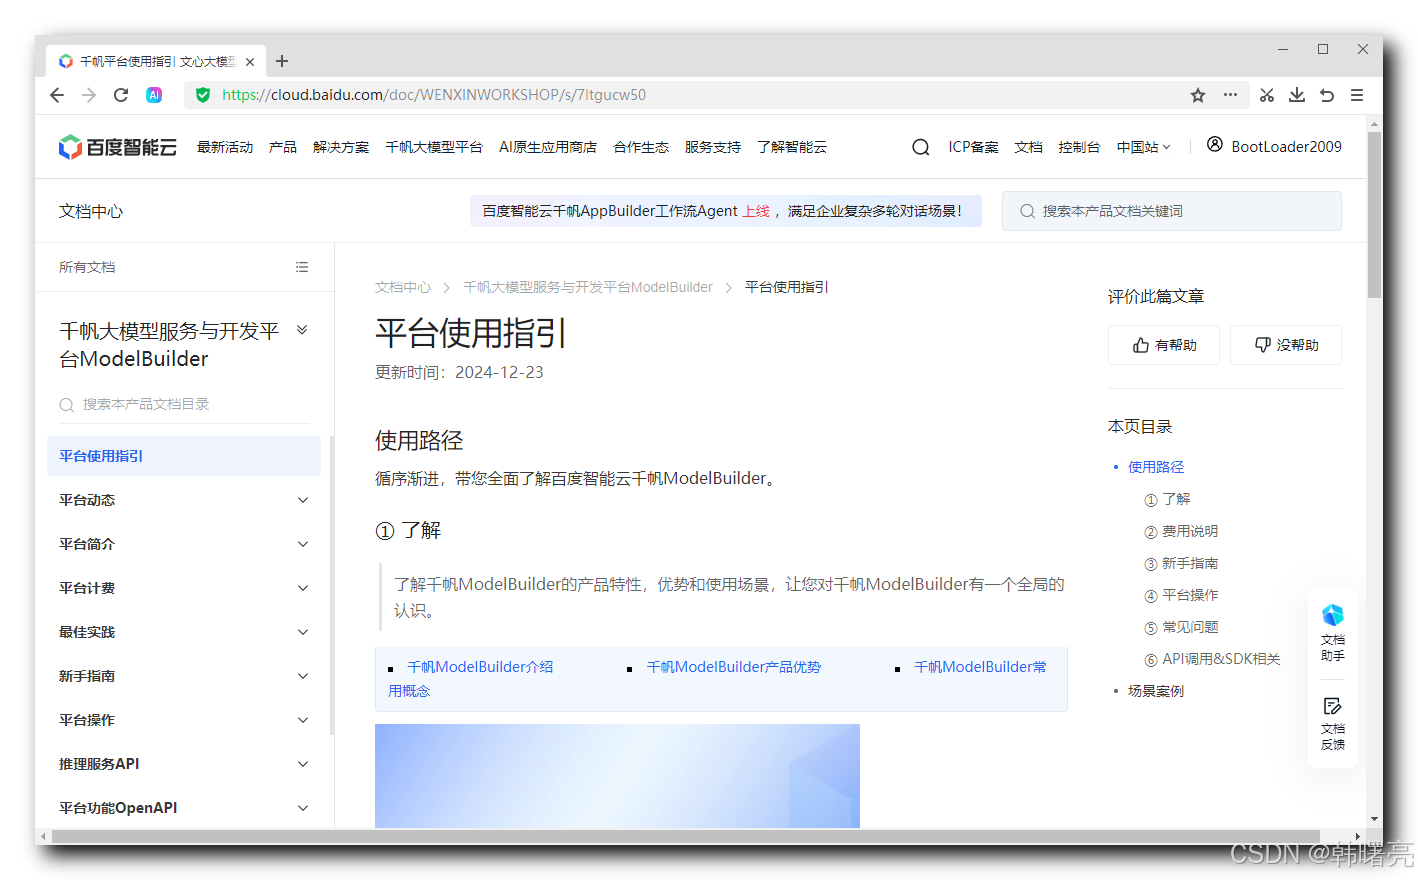Click the 千帆大模型服务与开发平台ModelBuilder breadcrumb
Image resolution: width=1418 pixels, height=880 pixels.
click(x=588, y=287)
